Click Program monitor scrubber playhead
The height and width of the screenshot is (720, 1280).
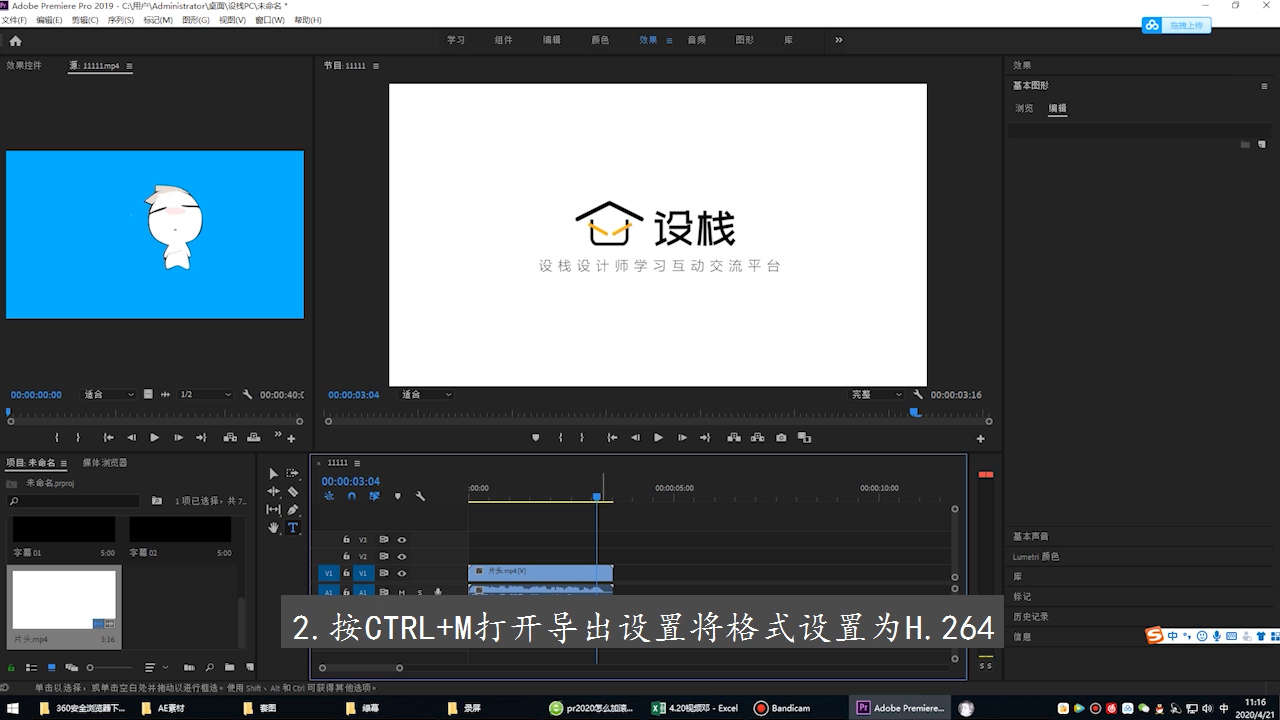(914, 412)
